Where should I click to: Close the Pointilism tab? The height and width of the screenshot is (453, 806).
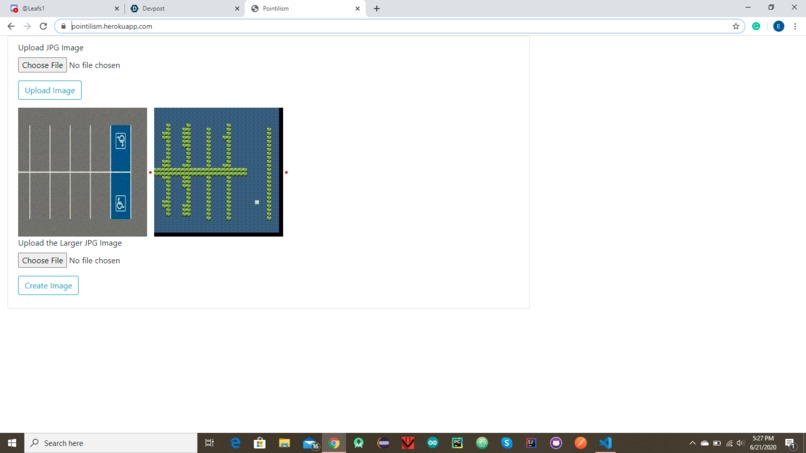pos(357,9)
